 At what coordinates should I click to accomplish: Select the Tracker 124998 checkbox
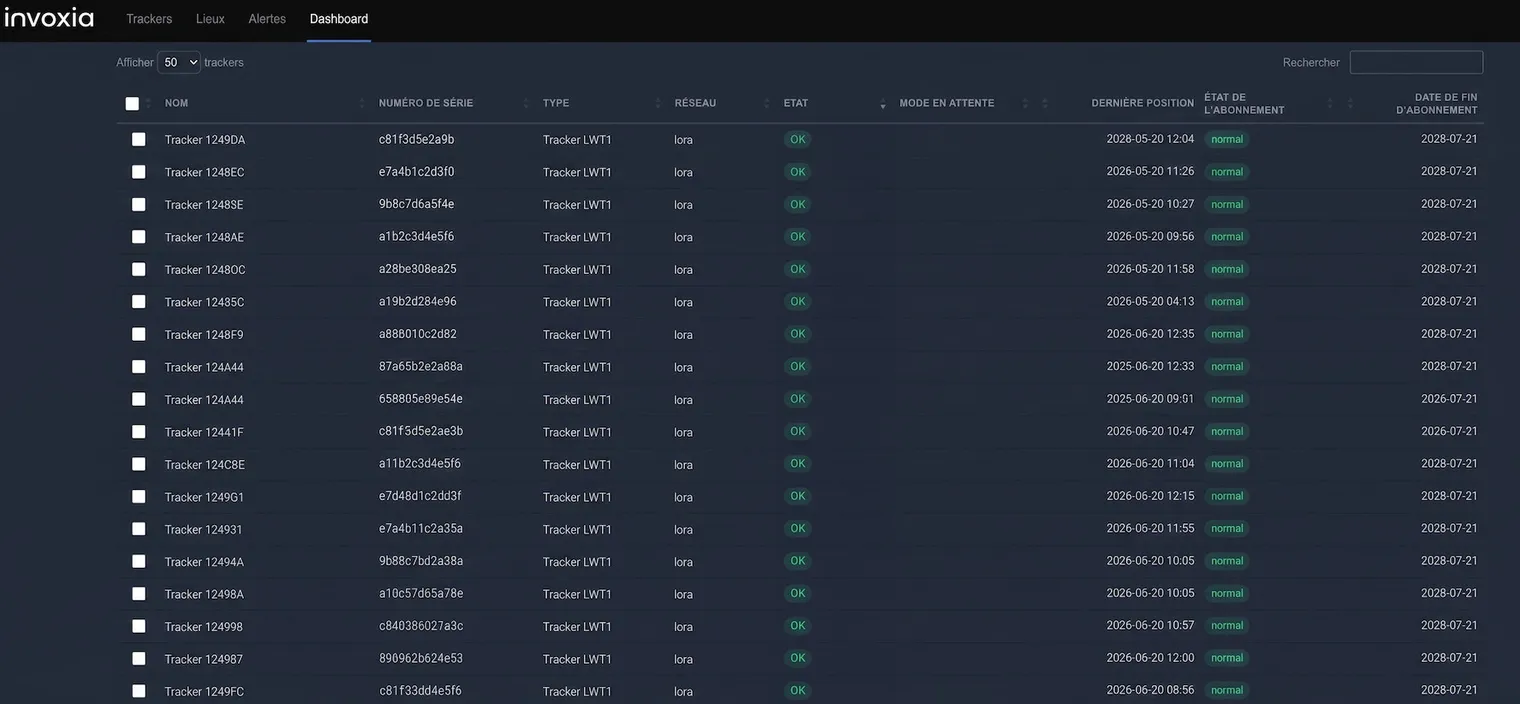tap(139, 626)
